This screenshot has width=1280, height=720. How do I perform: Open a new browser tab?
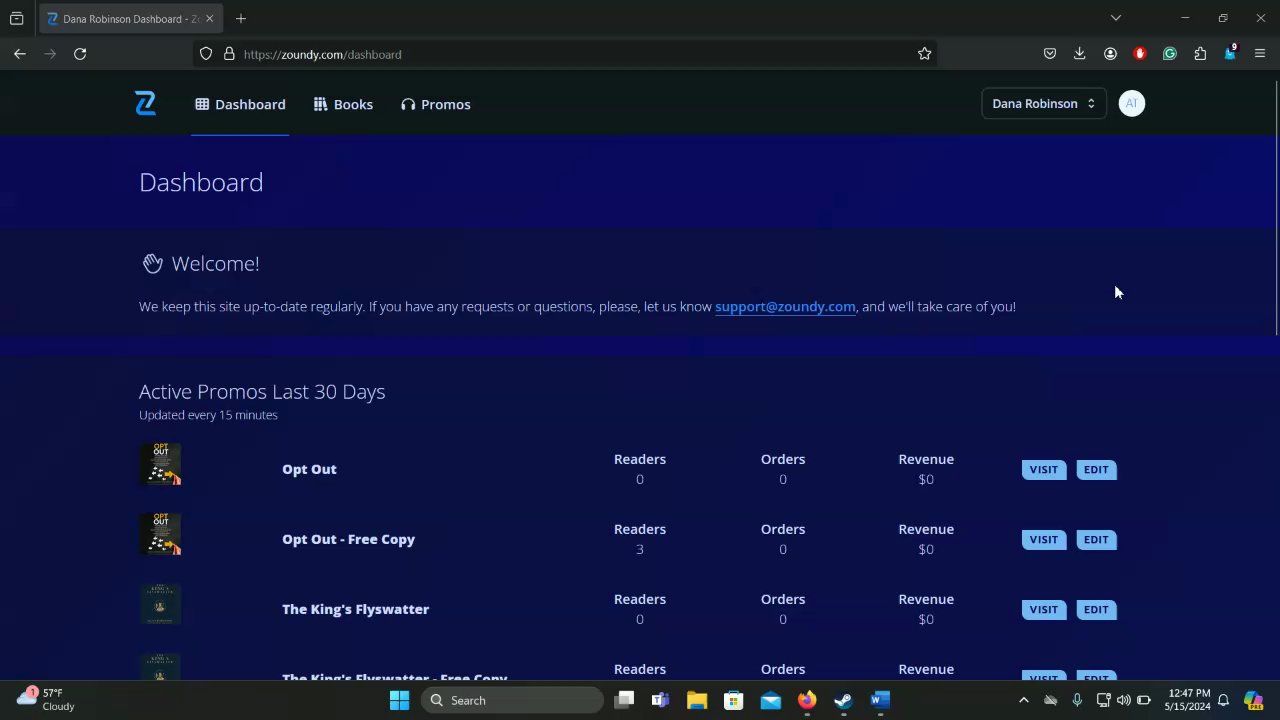pyautogui.click(x=241, y=18)
